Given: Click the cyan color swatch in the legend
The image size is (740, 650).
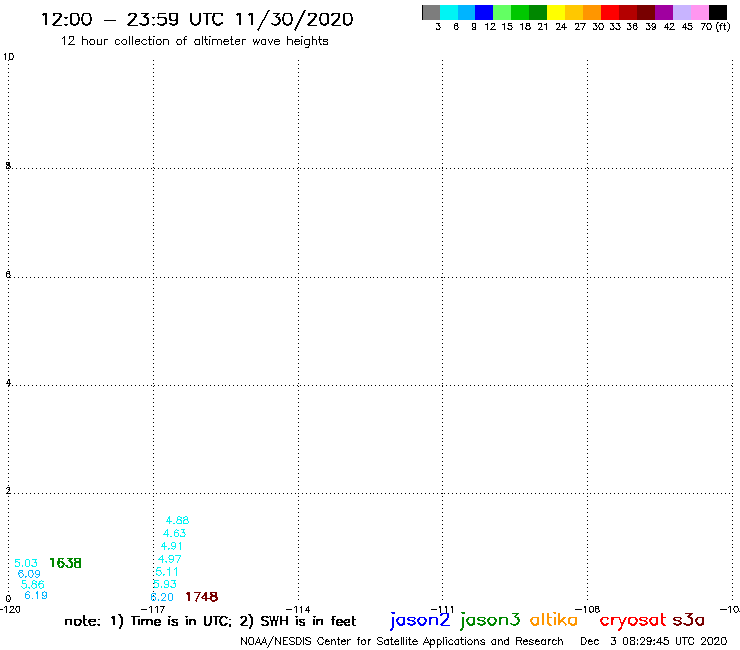Looking at the screenshot, I should [449, 13].
